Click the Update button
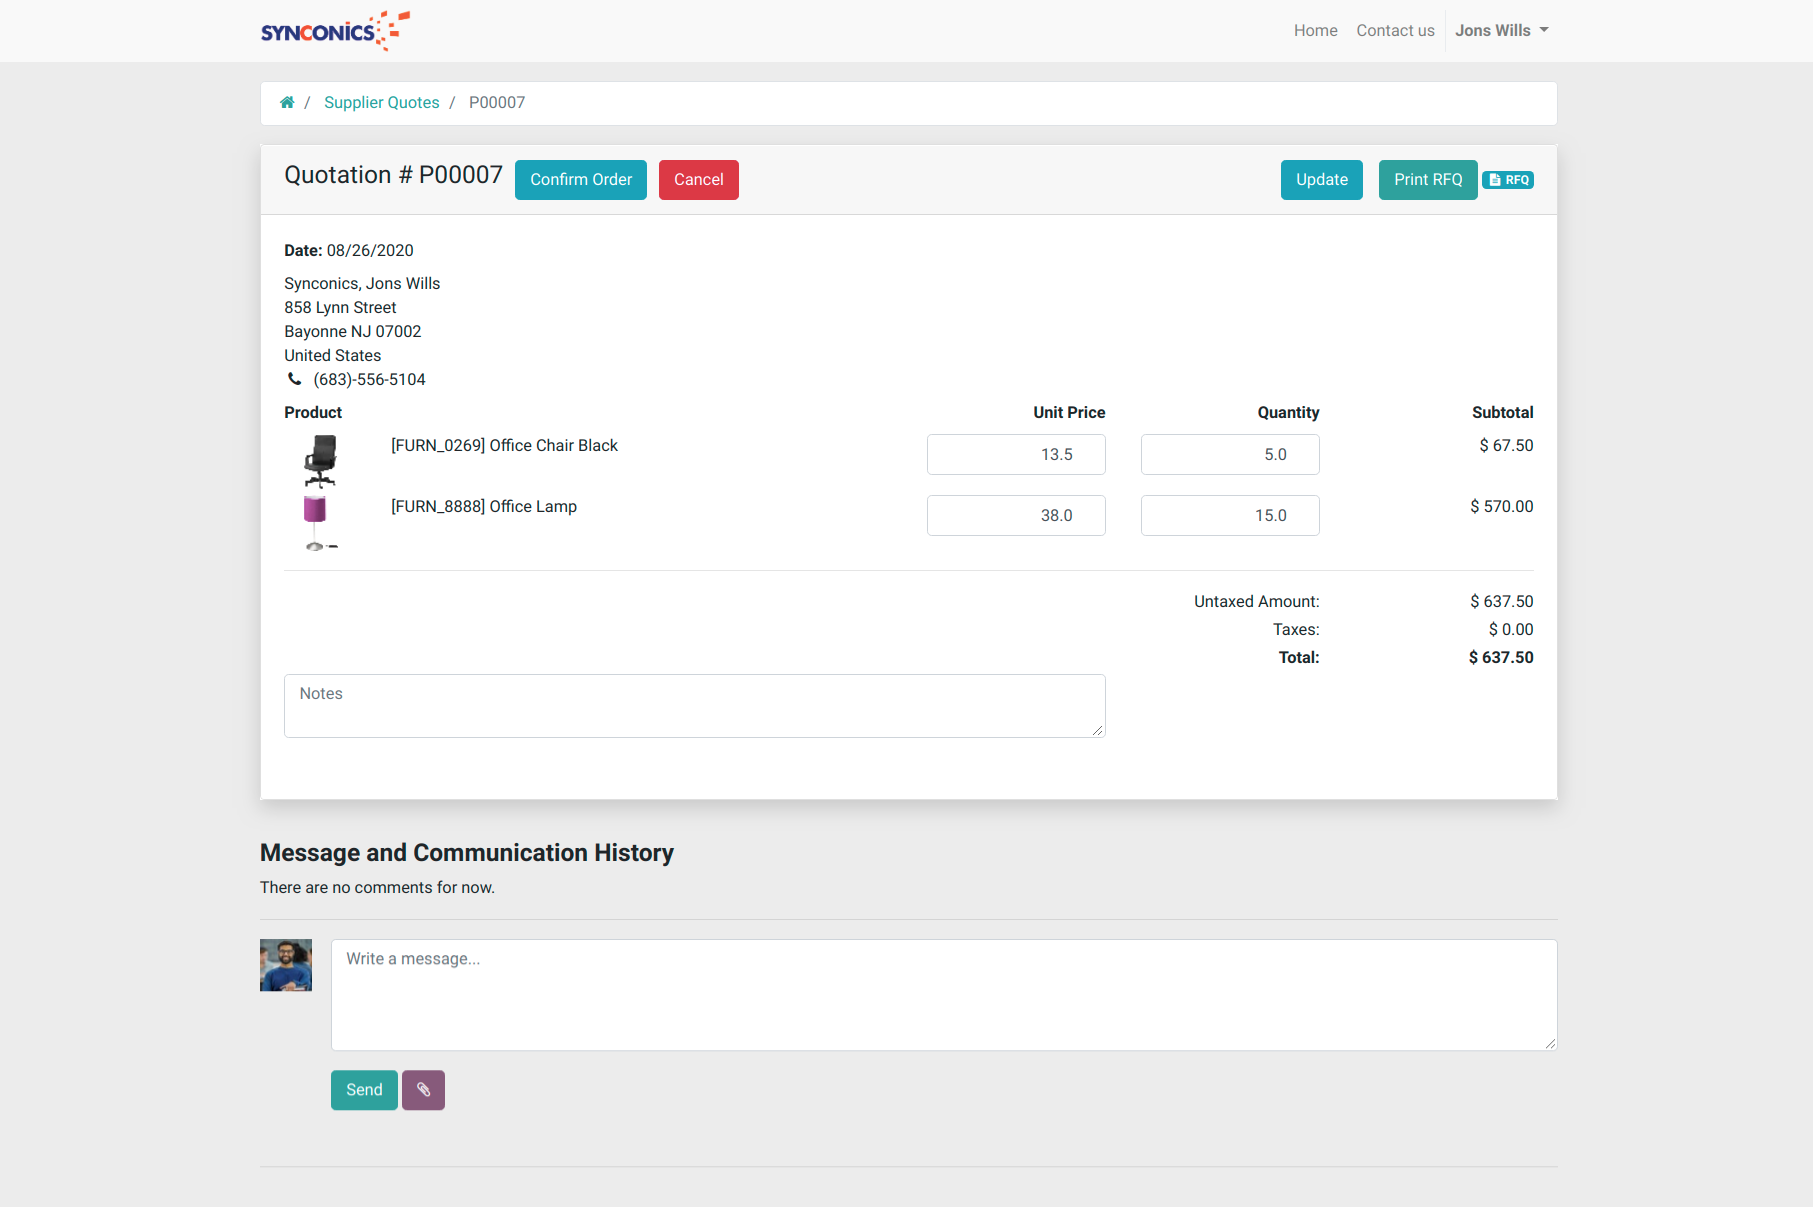This screenshot has height=1207, width=1813. pos(1321,180)
